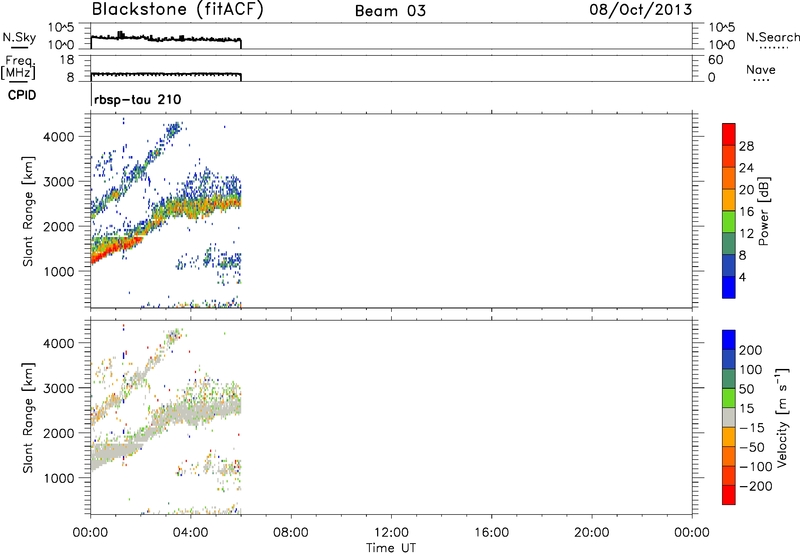Viewport: 800px width, 554px height.
Task: Click the red top of power colorbar
Action: pyautogui.click(x=729, y=134)
